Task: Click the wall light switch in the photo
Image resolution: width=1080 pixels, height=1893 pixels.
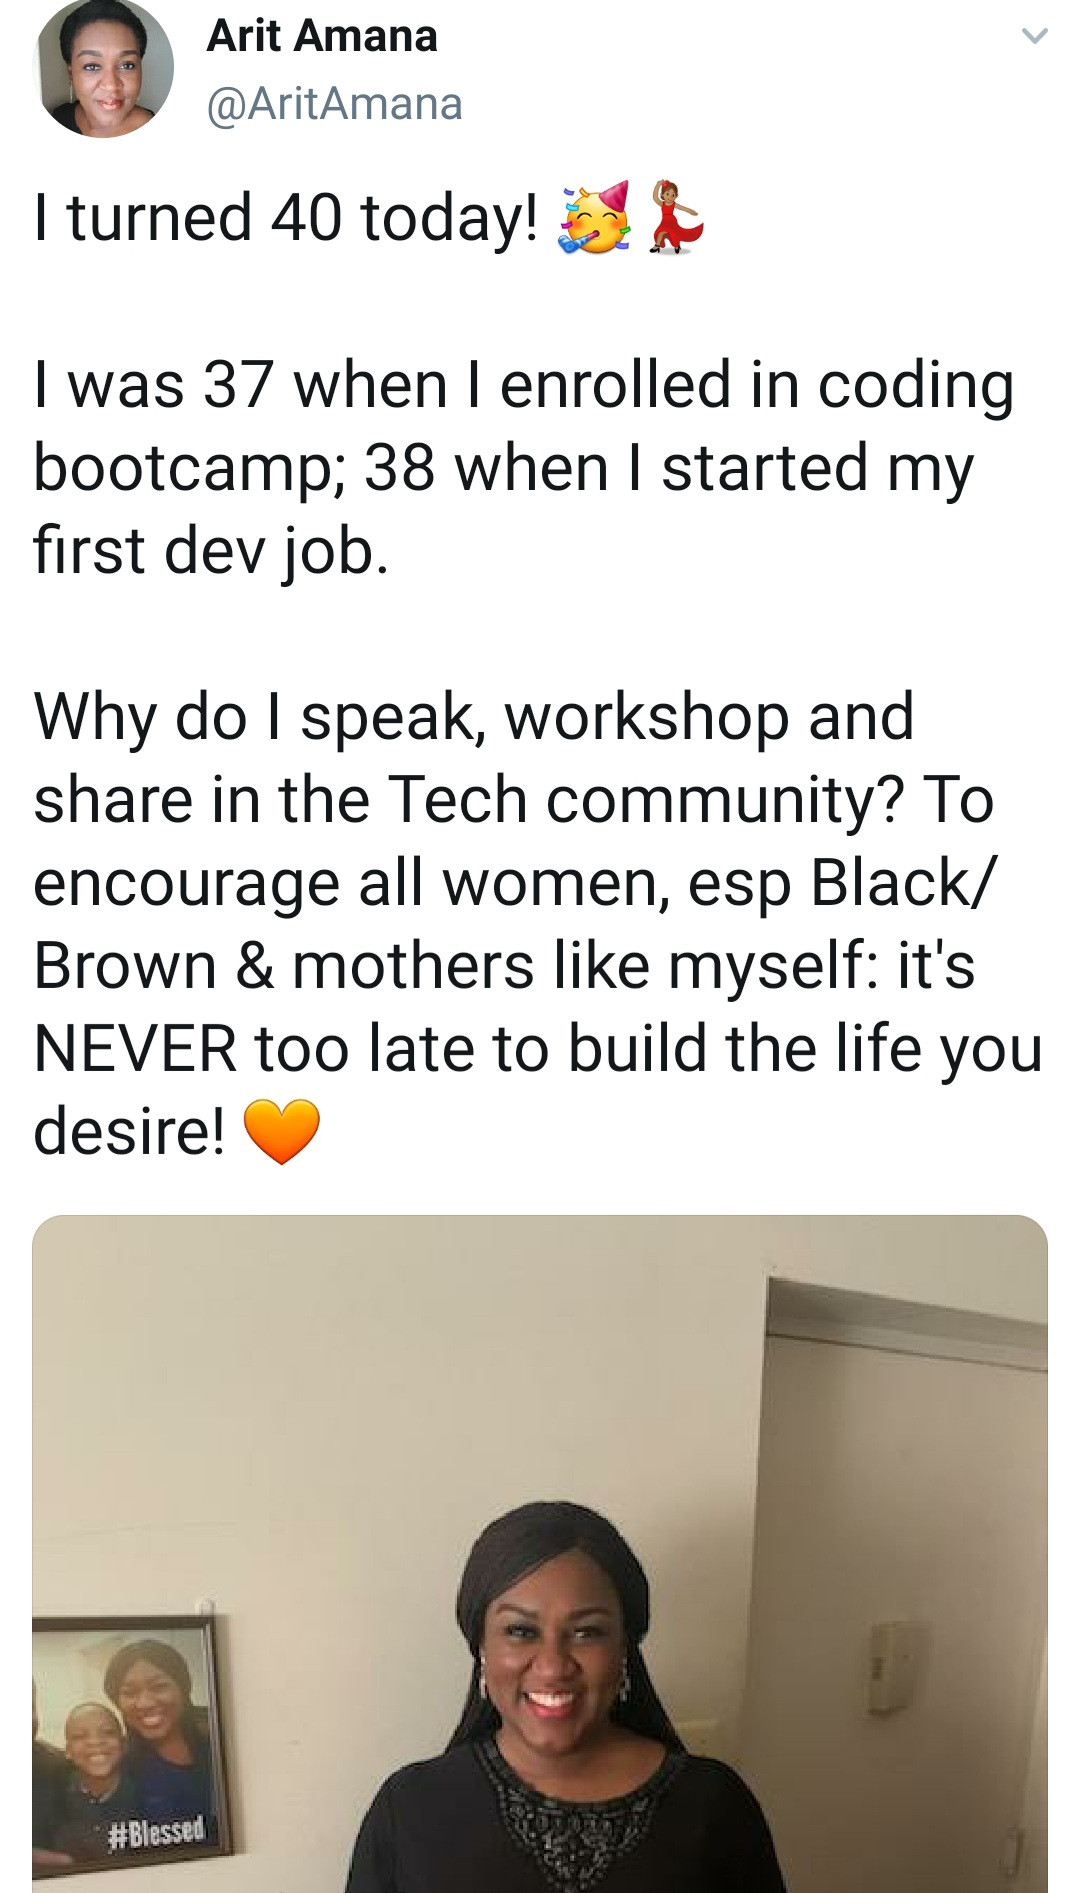Action: coord(893,1667)
